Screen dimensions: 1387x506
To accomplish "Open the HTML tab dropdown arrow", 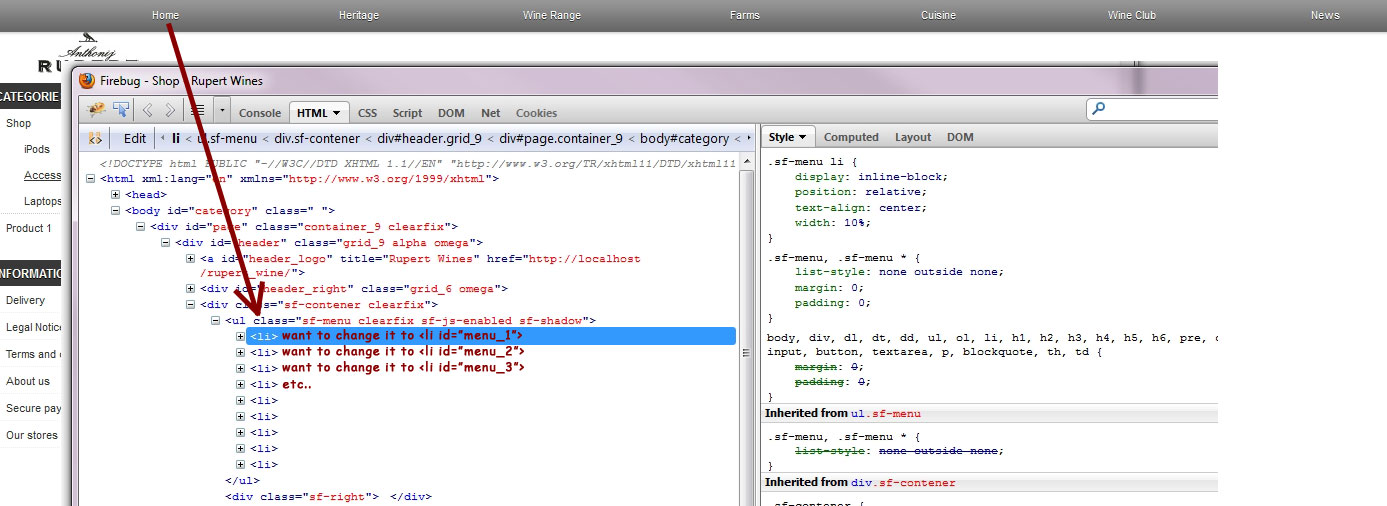I will (x=338, y=113).
